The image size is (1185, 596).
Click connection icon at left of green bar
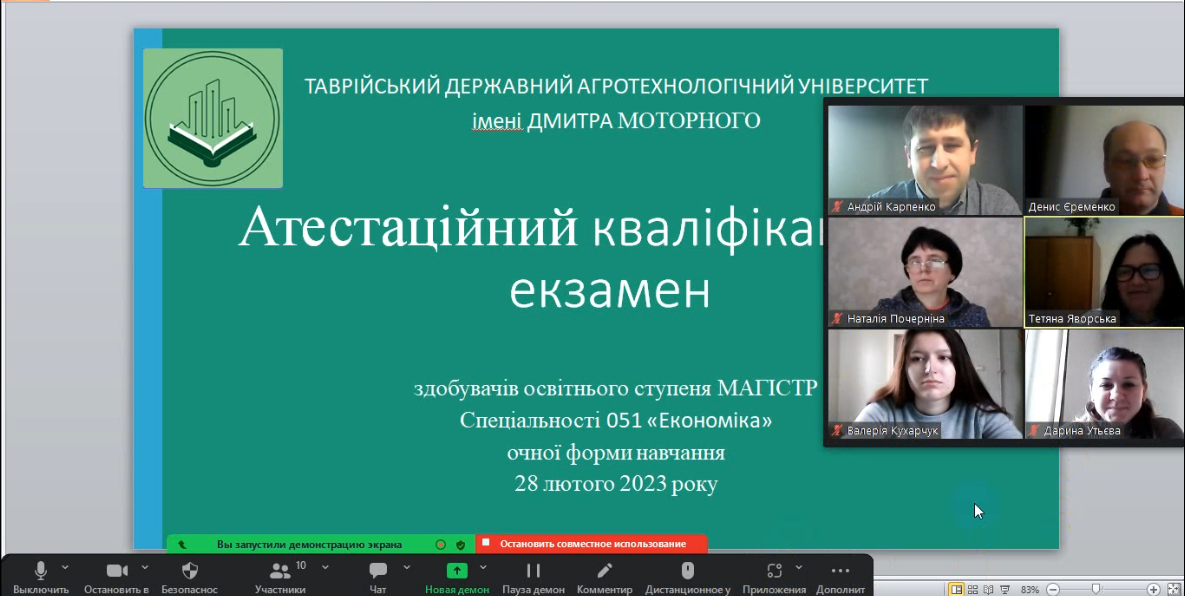[x=181, y=544]
